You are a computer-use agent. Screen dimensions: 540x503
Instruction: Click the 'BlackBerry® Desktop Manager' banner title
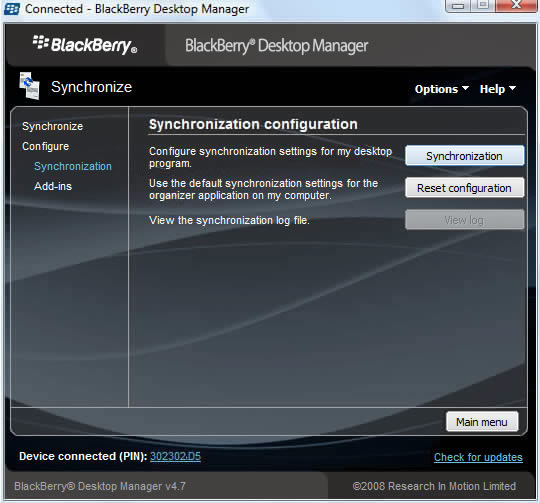pyautogui.click(x=277, y=46)
